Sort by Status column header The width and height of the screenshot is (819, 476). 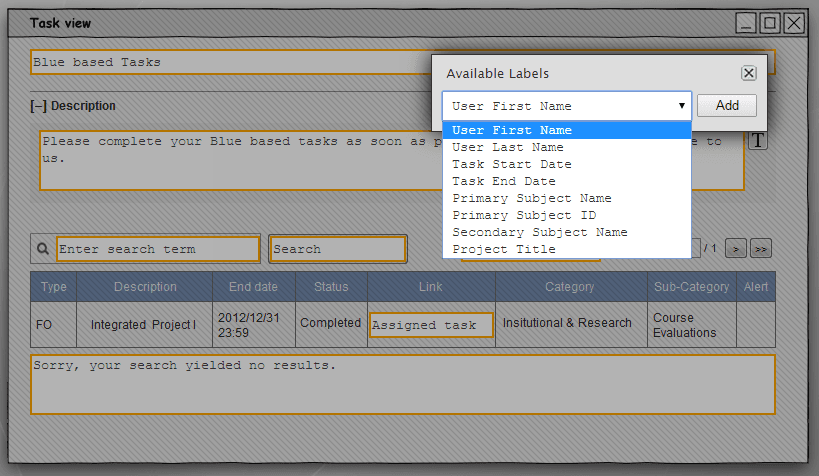(331, 287)
